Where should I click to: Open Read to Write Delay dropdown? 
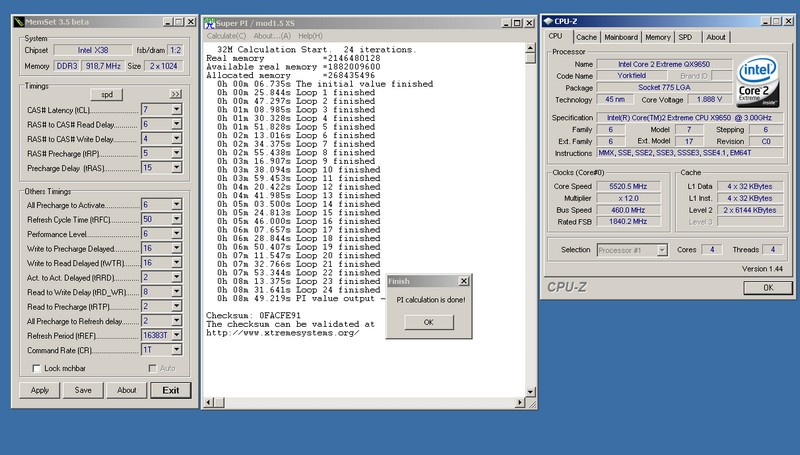[177, 292]
